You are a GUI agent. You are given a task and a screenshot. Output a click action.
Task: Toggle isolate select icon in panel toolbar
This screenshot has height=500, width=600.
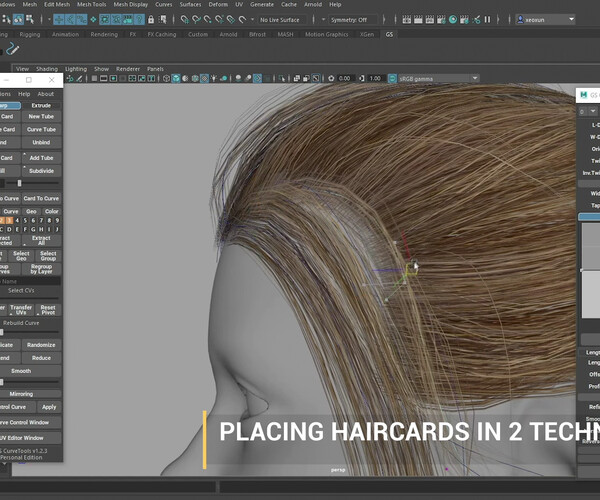pos(282,78)
